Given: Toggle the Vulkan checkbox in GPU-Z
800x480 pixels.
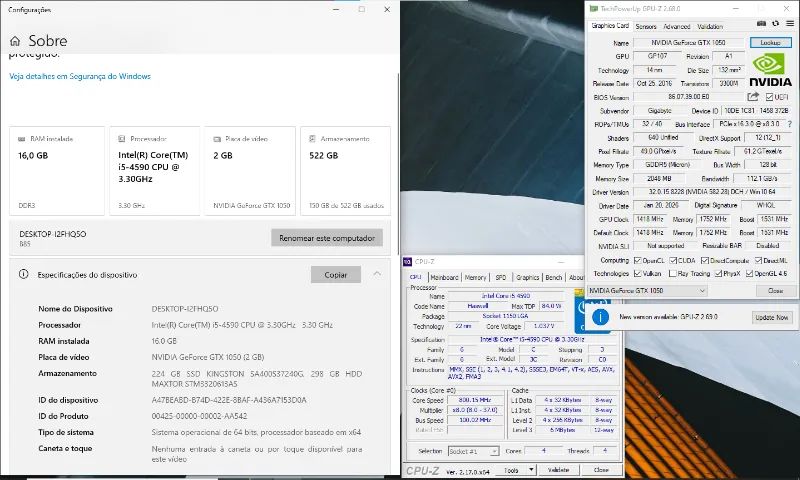Looking at the screenshot, I should (x=637, y=273).
